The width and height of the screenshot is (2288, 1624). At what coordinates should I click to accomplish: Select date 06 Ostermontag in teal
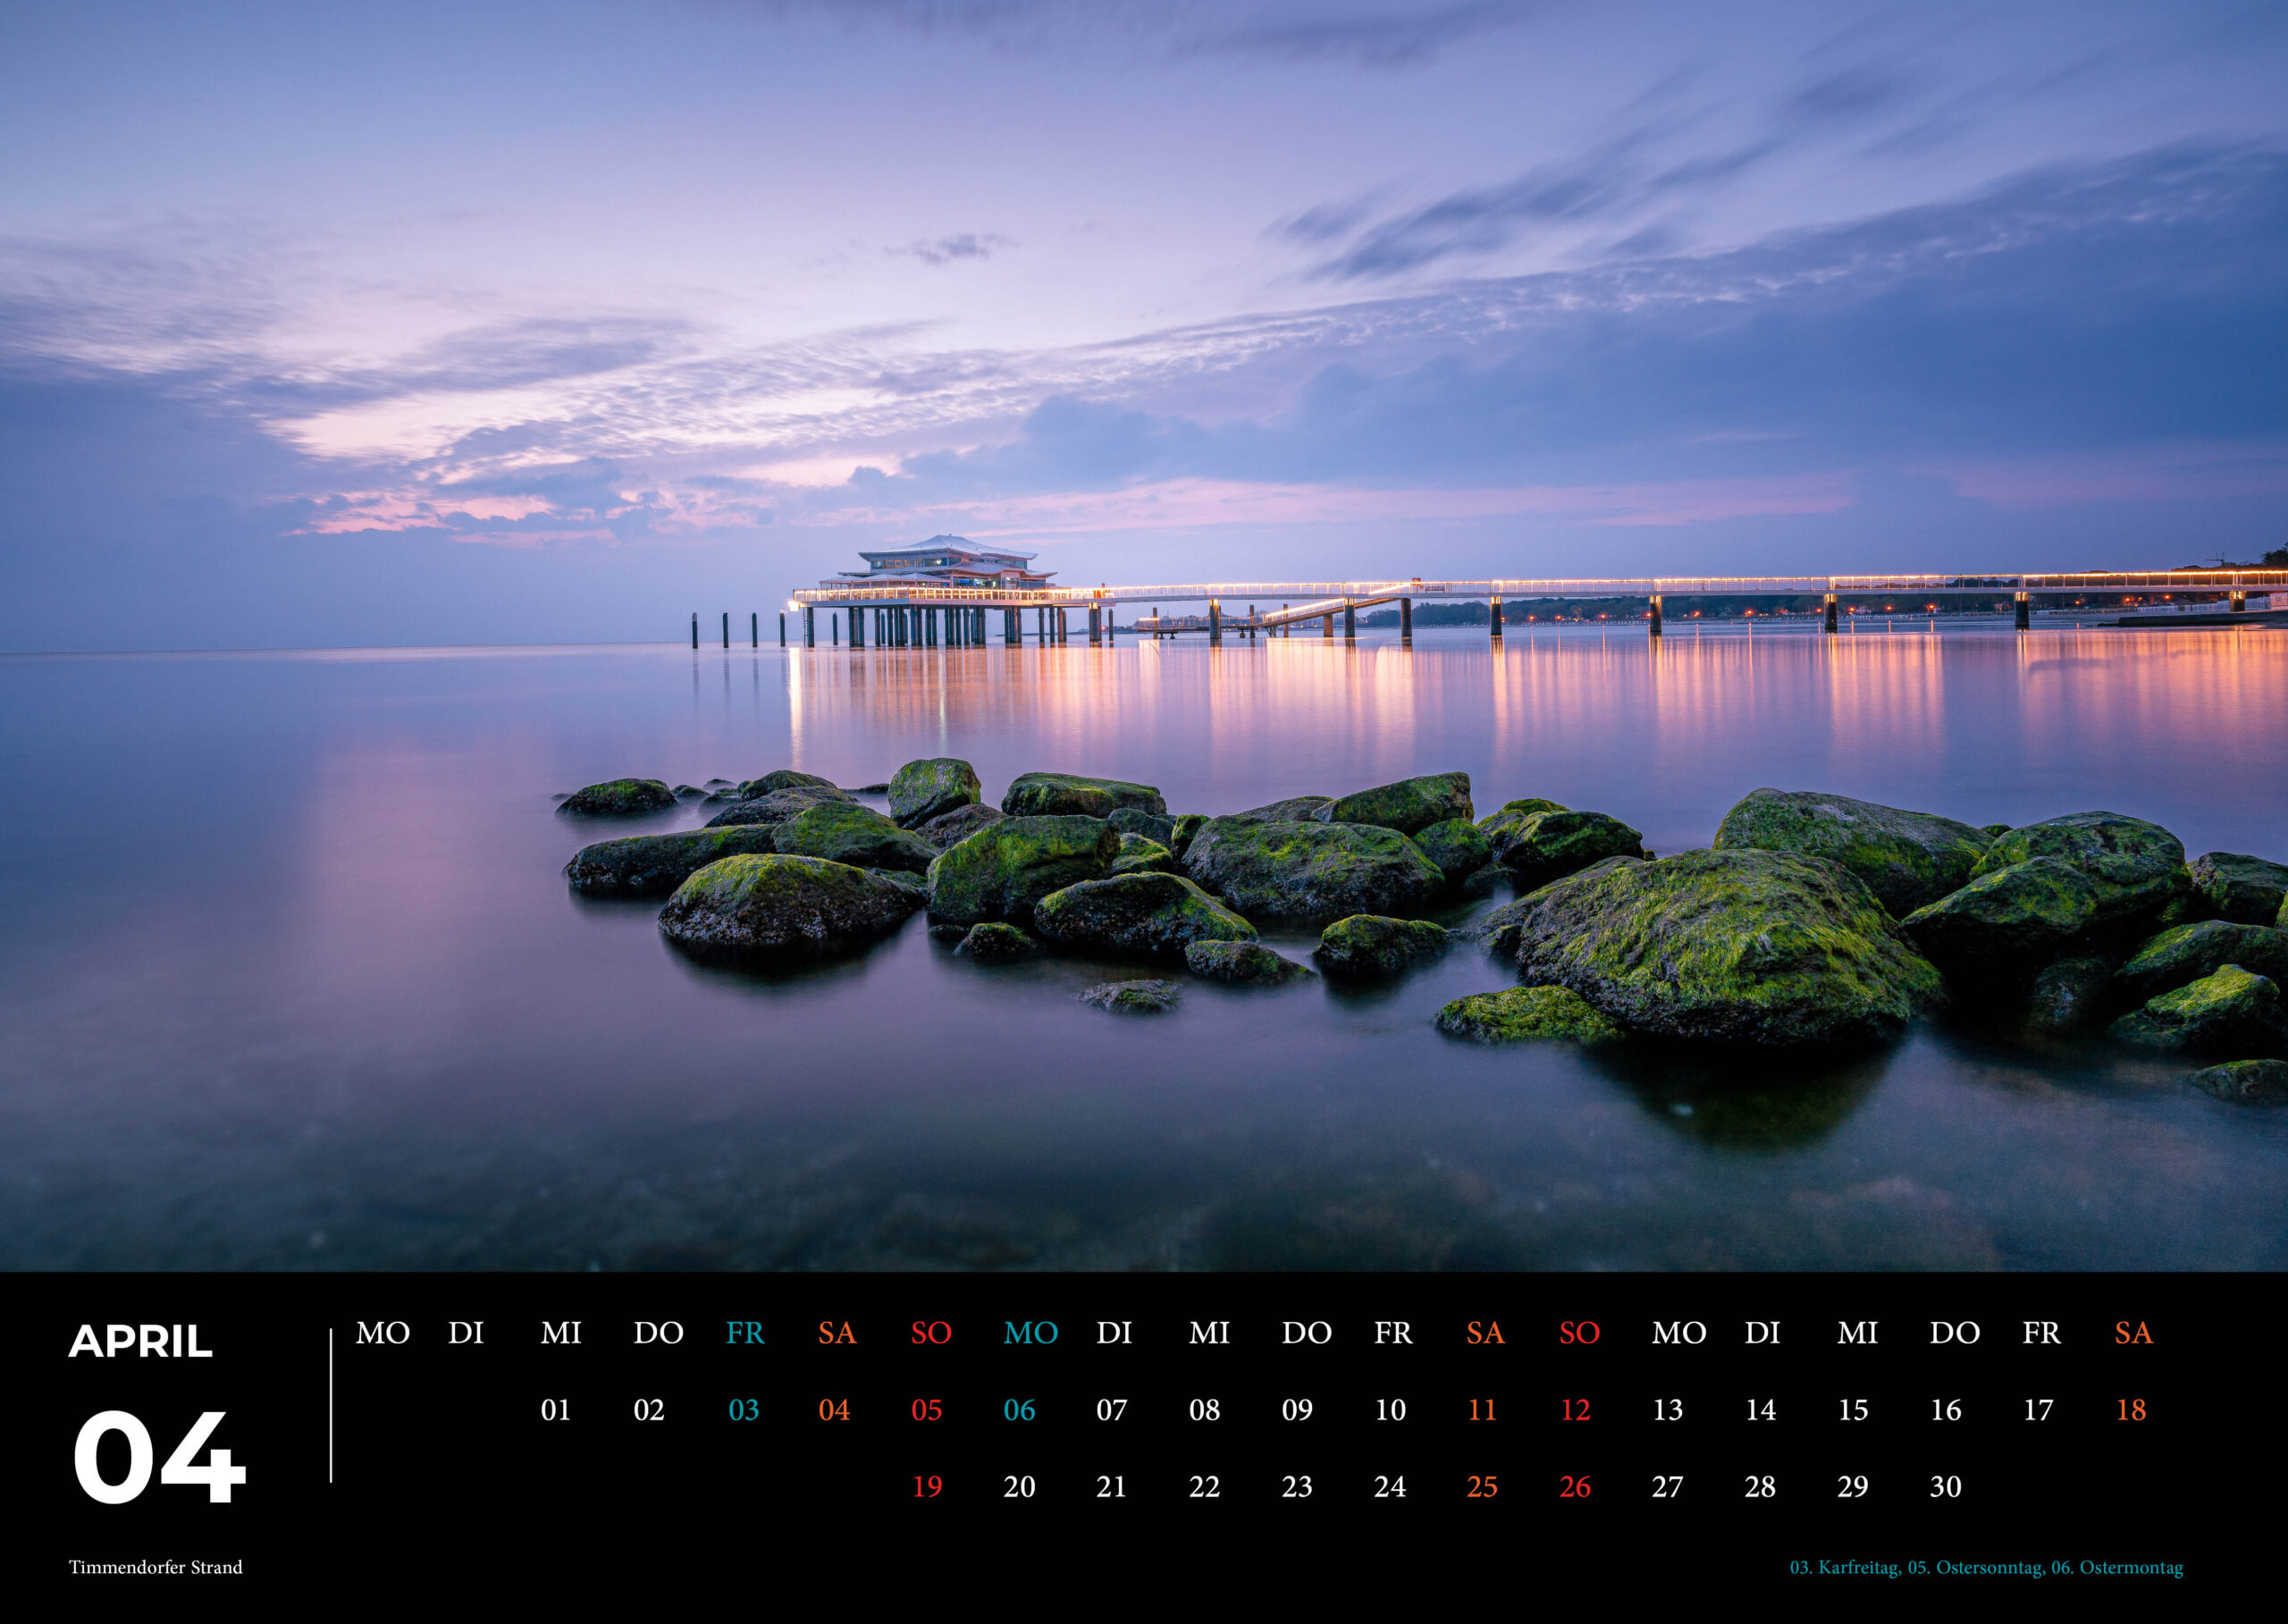pos(1019,1410)
